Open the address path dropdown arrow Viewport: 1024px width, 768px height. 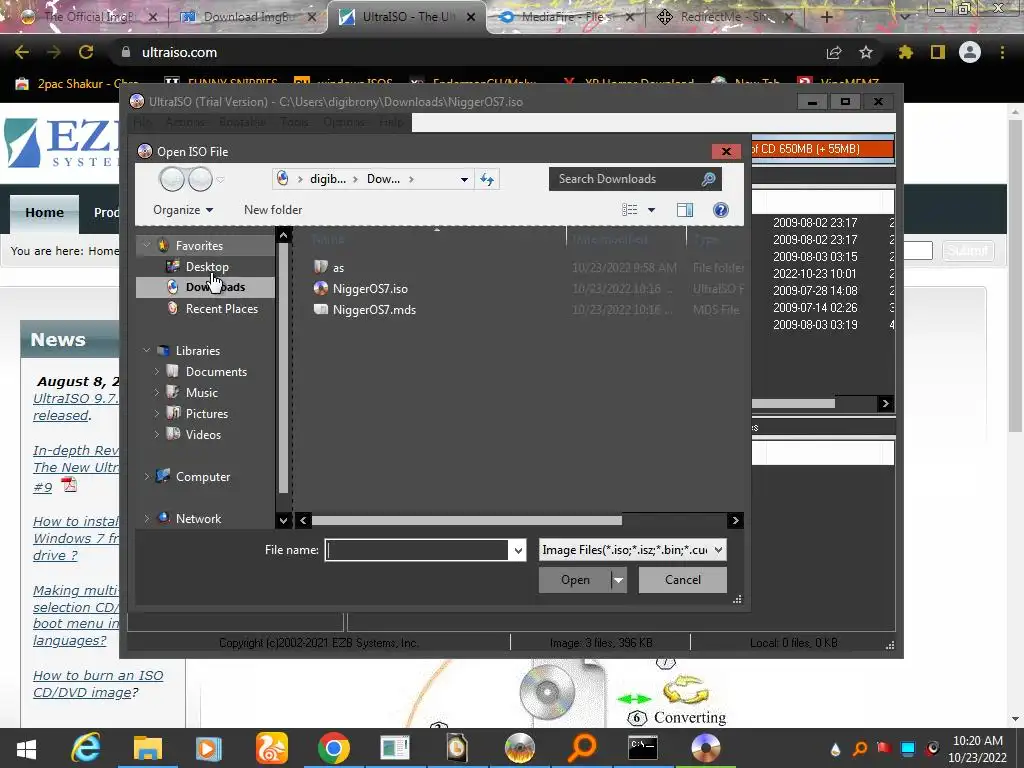(x=464, y=179)
